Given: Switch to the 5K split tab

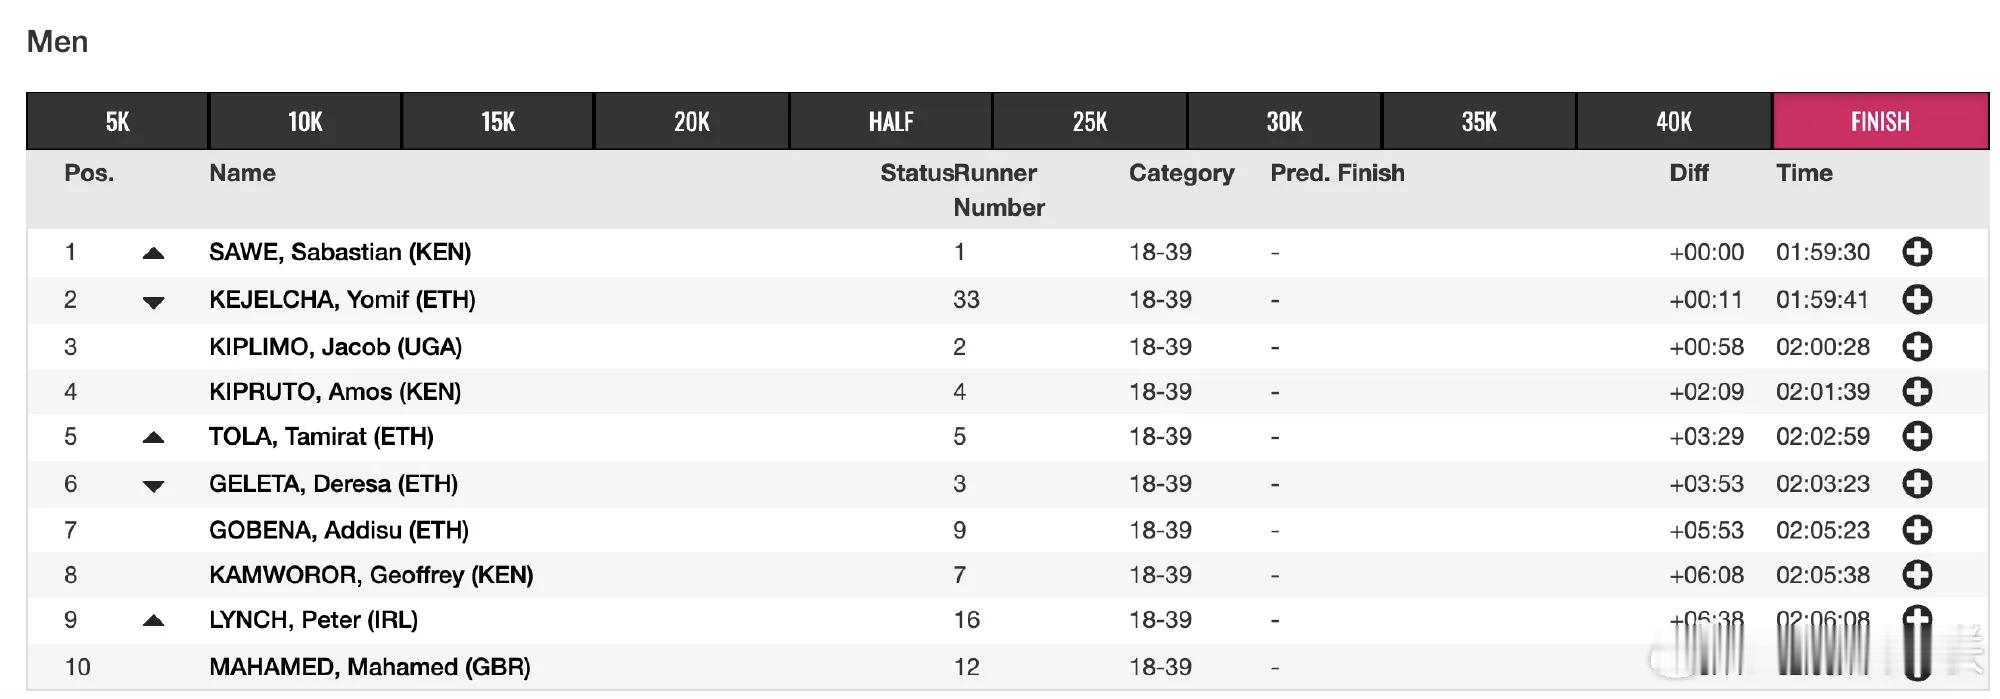Looking at the screenshot, I should pos(117,121).
